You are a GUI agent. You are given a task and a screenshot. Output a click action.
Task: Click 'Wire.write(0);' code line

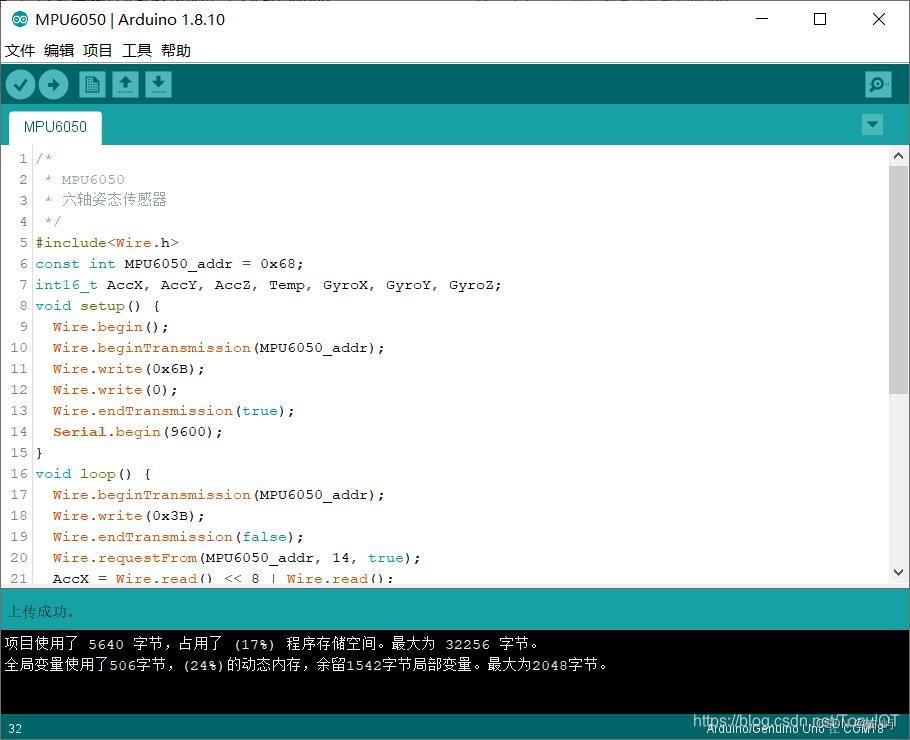coord(115,389)
